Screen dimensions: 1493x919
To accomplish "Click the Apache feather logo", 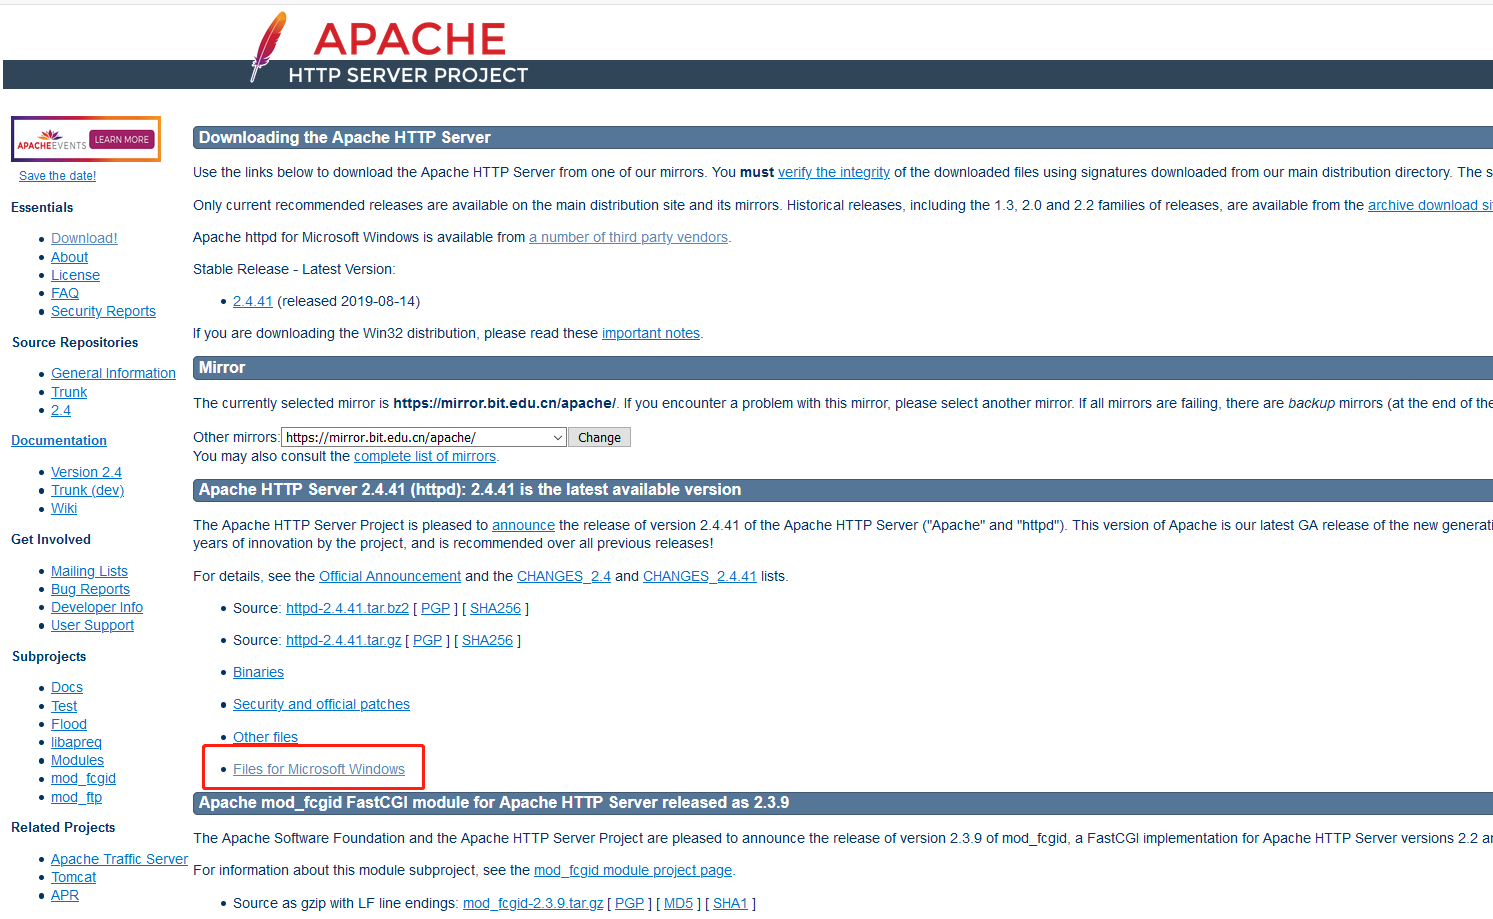I will (268, 46).
